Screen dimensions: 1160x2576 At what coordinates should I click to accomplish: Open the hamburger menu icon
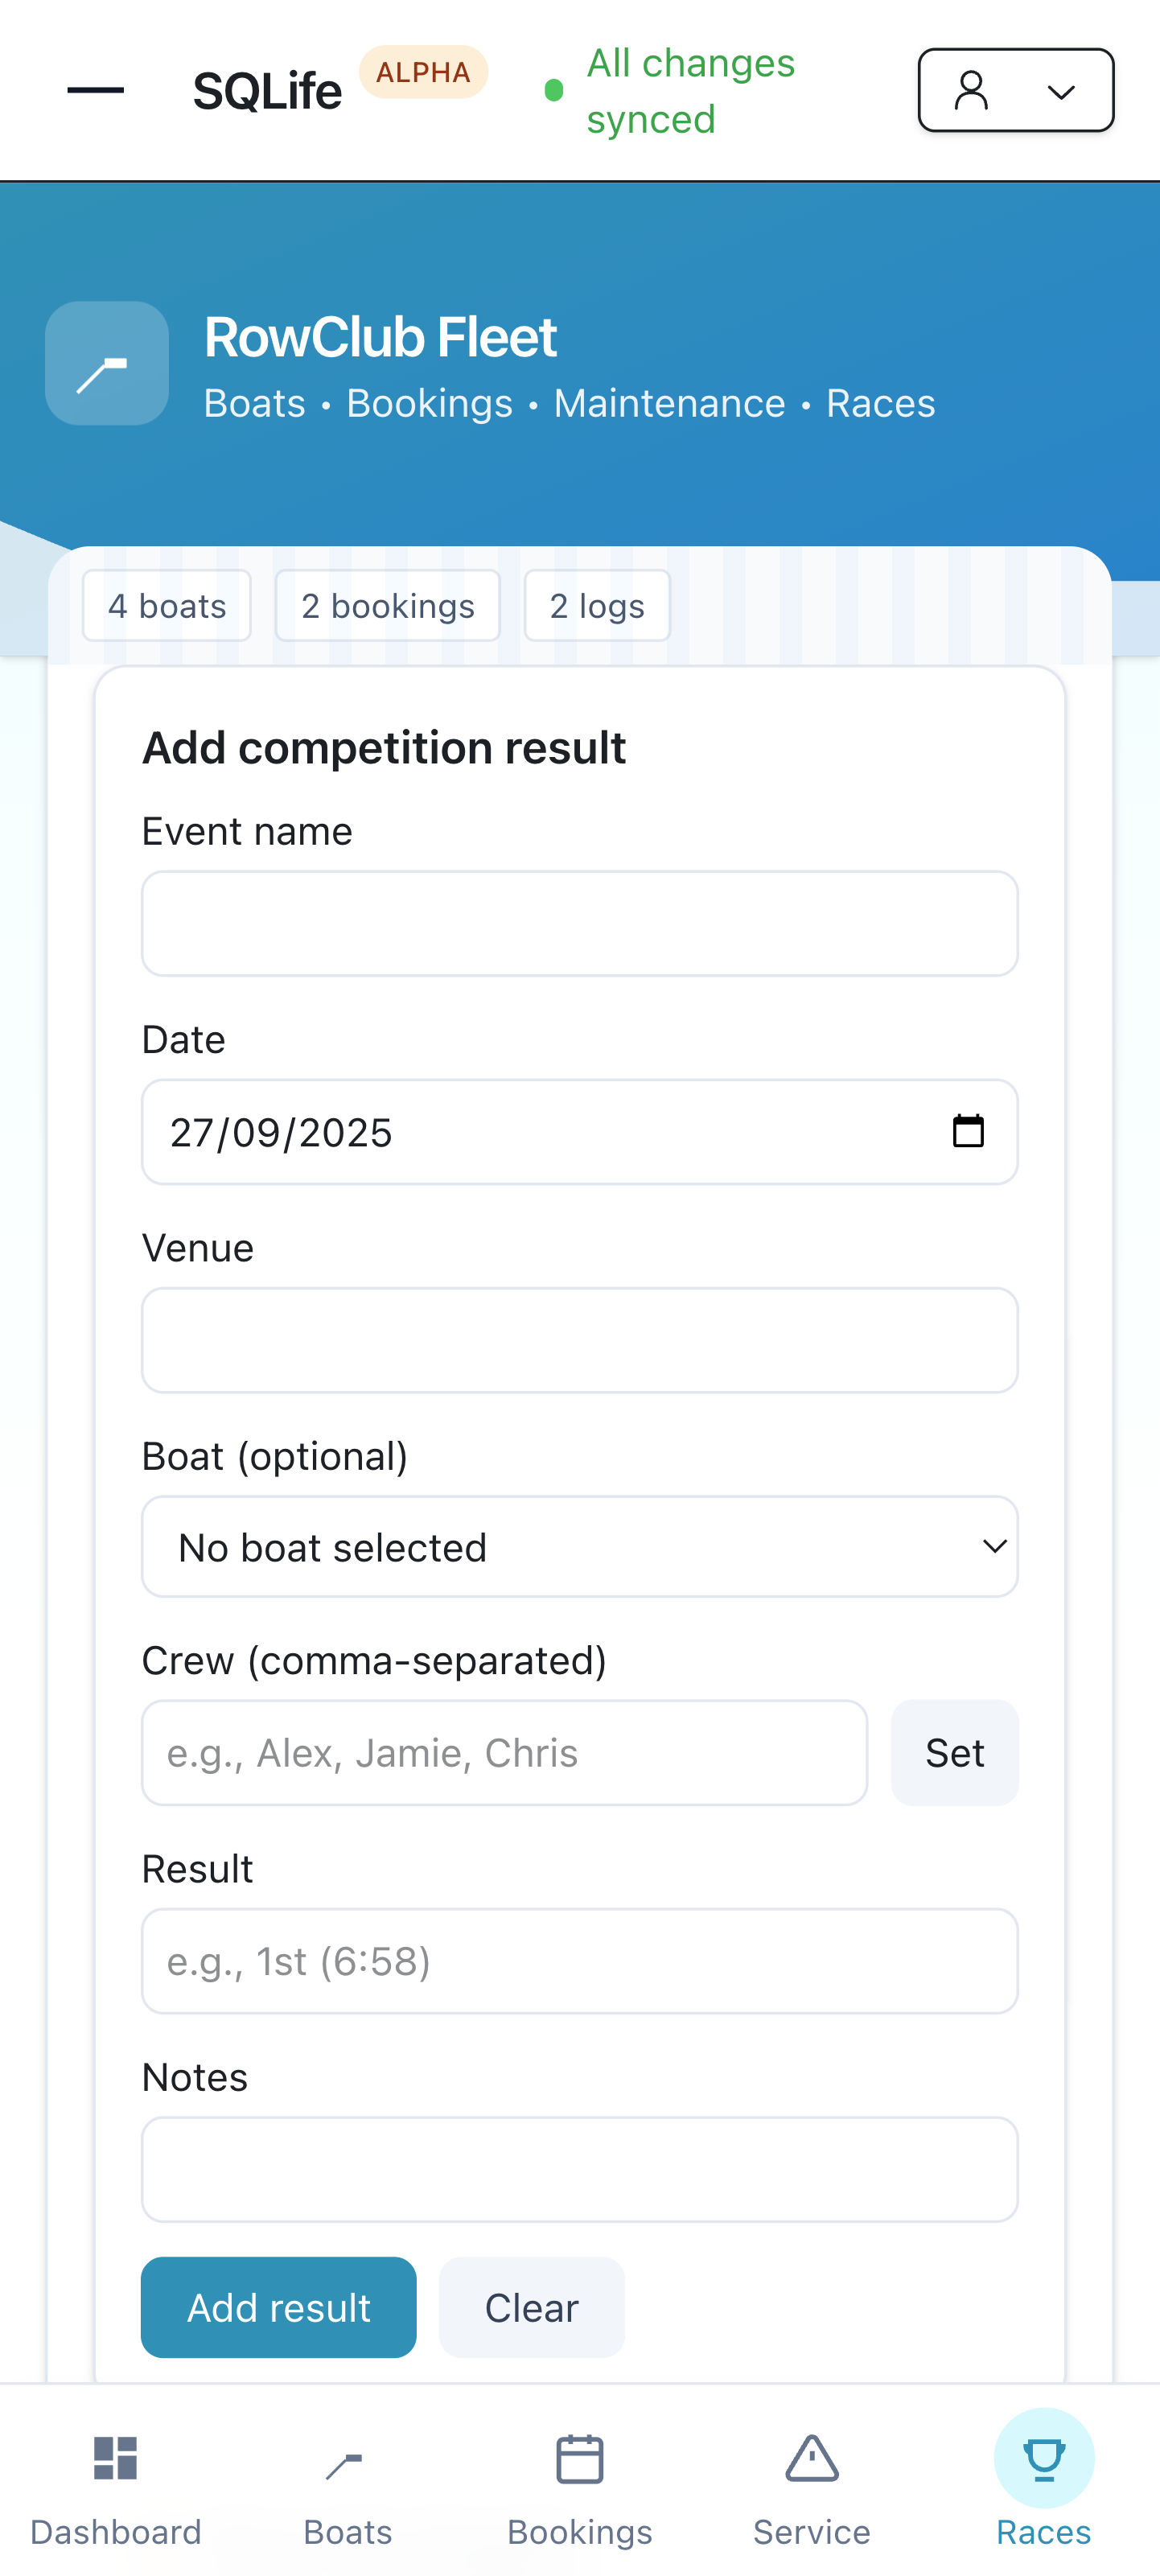[x=95, y=90]
